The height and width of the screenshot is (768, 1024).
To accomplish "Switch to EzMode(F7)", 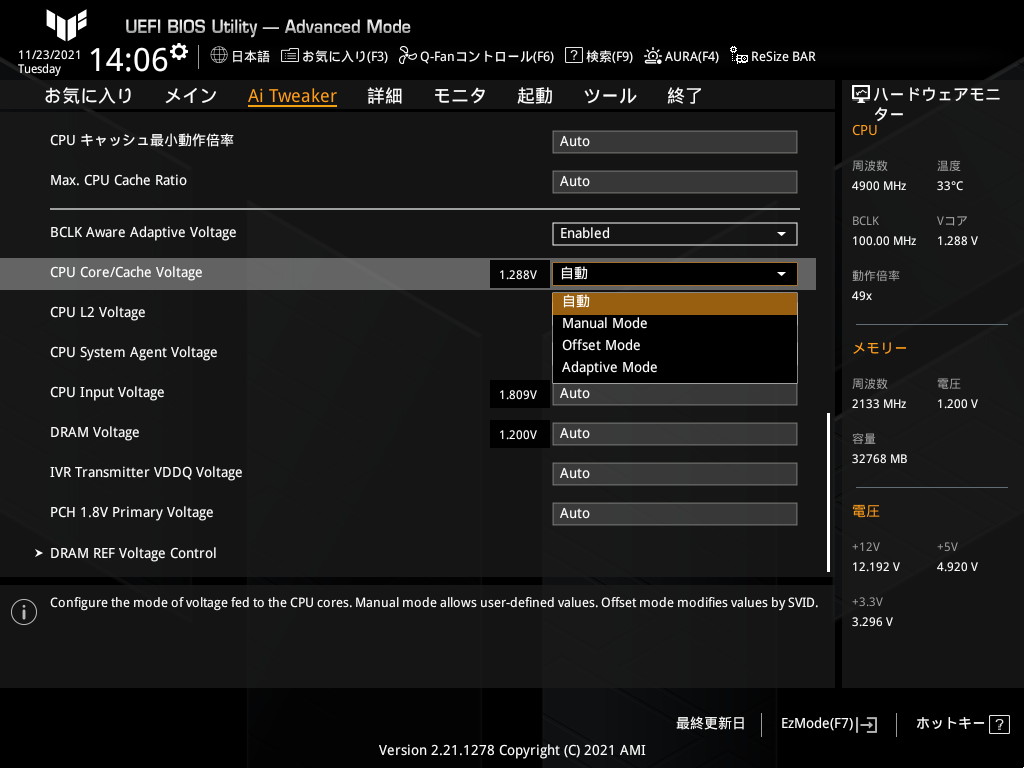I will (x=829, y=724).
